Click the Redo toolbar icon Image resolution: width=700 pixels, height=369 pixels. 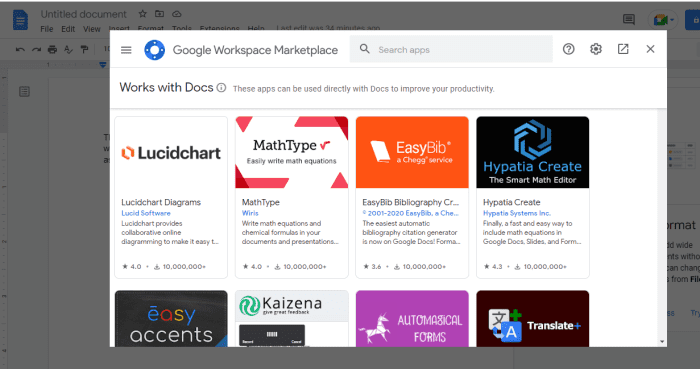[36, 50]
